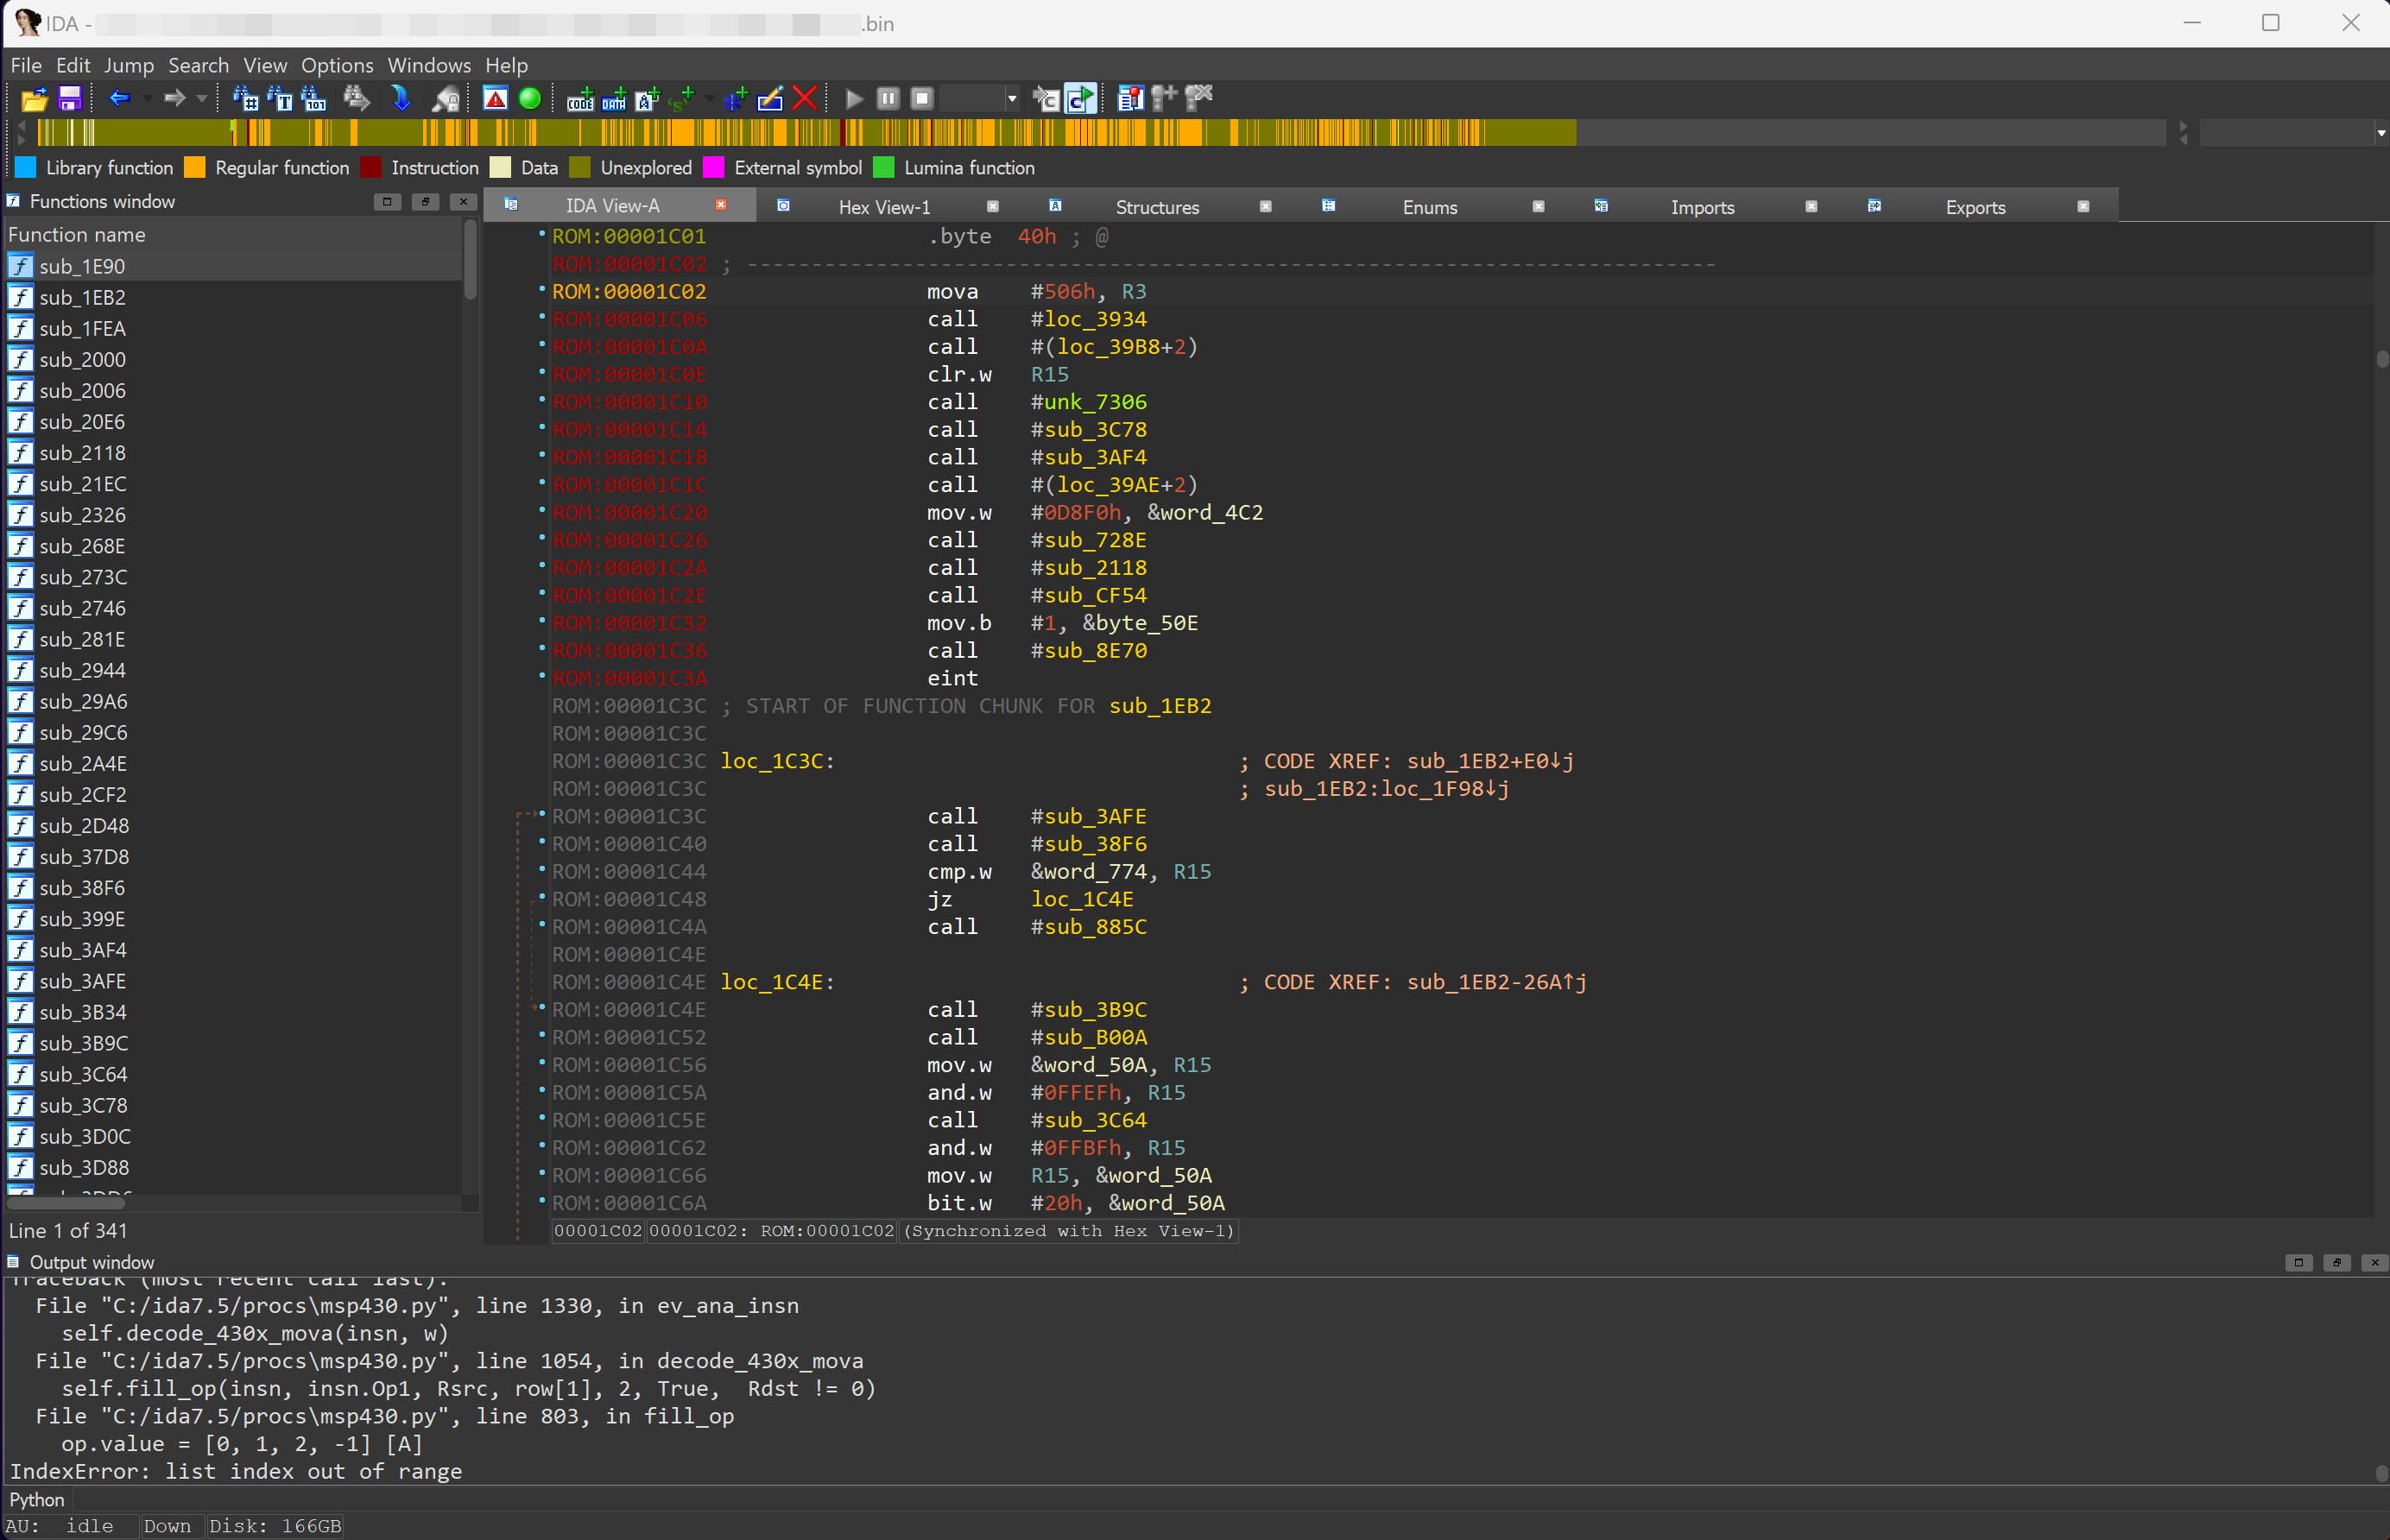Close the Functions window panel
The height and width of the screenshot is (1540, 2390).
tap(463, 201)
